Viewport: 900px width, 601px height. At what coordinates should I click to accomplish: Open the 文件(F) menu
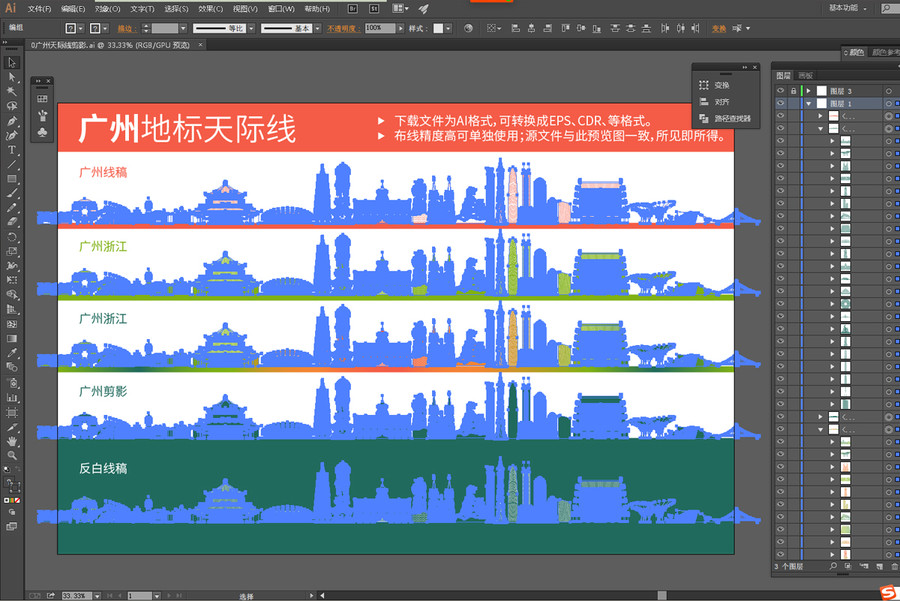tap(39, 9)
